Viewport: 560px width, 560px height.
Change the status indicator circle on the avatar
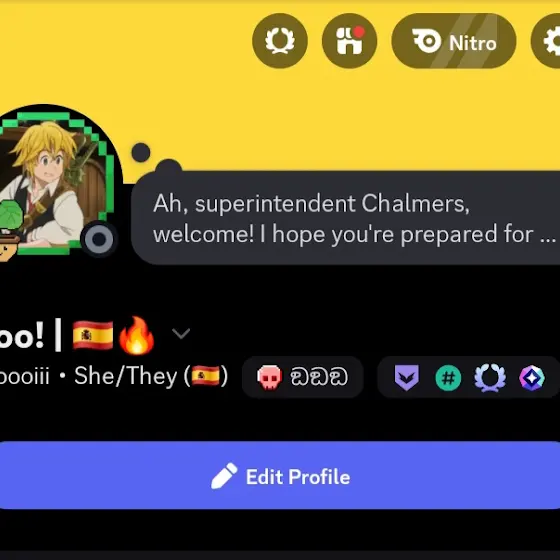99,239
